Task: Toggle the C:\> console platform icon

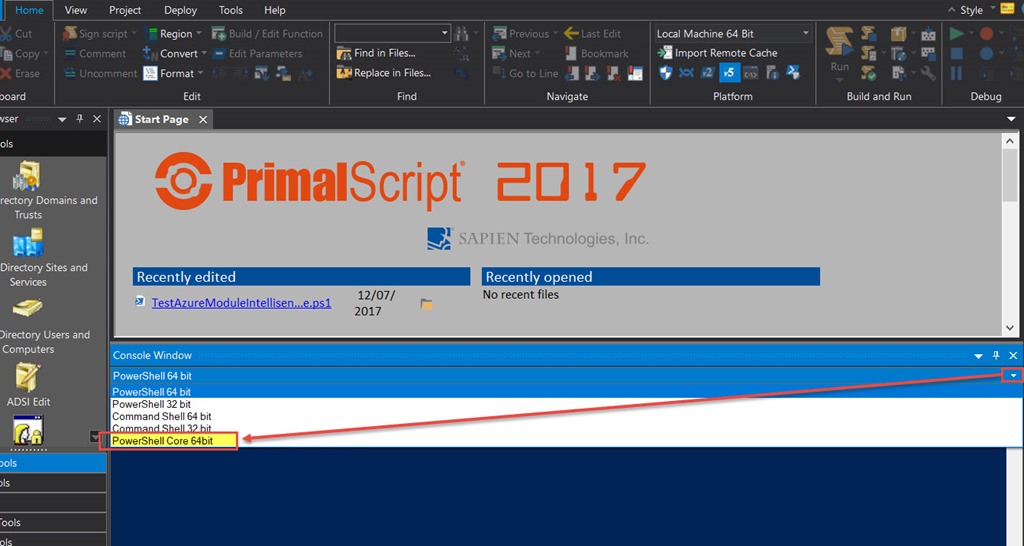Action: [750, 72]
